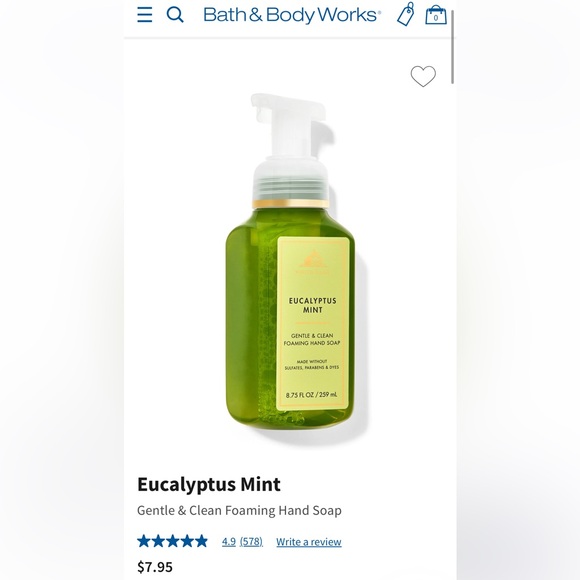Screen dimensions: 580x580
Task: Click the Eucalyptus Mint soap product image
Action: point(290,264)
